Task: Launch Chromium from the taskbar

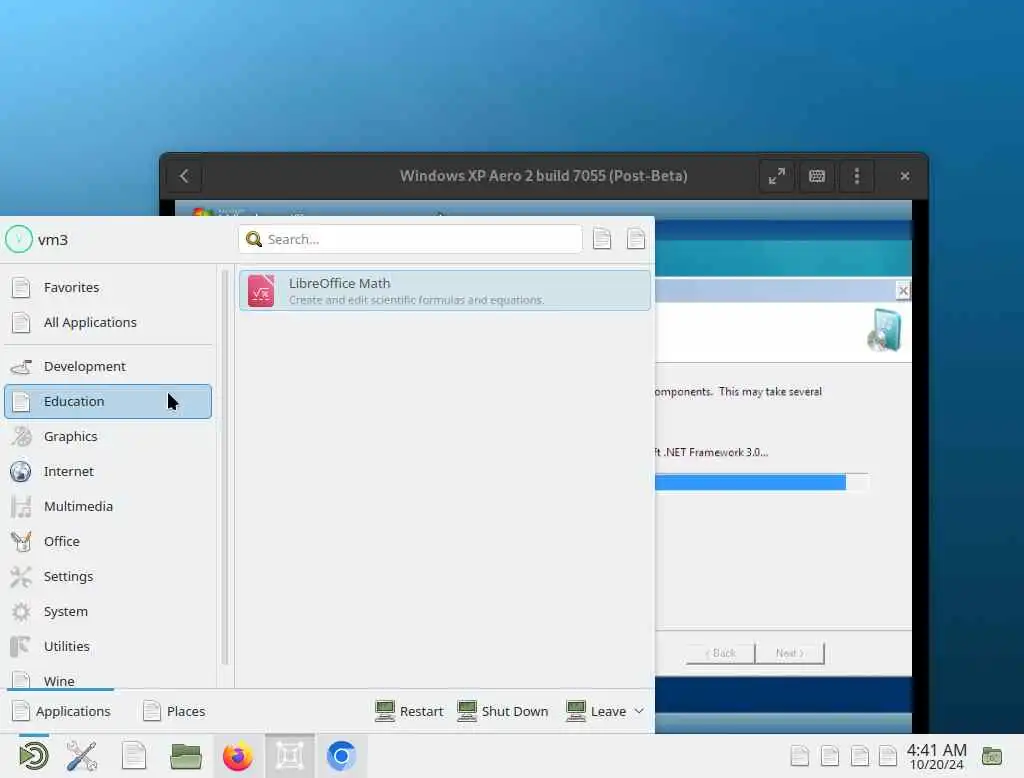Action: [341, 756]
